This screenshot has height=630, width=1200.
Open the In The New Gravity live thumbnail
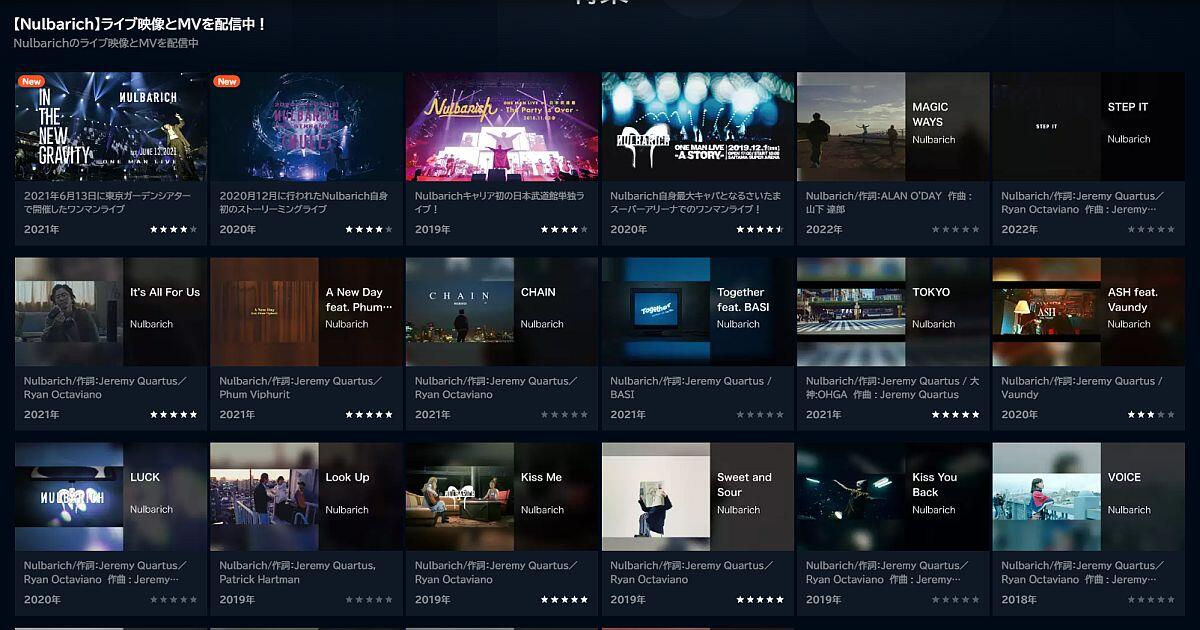tap(111, 127)
